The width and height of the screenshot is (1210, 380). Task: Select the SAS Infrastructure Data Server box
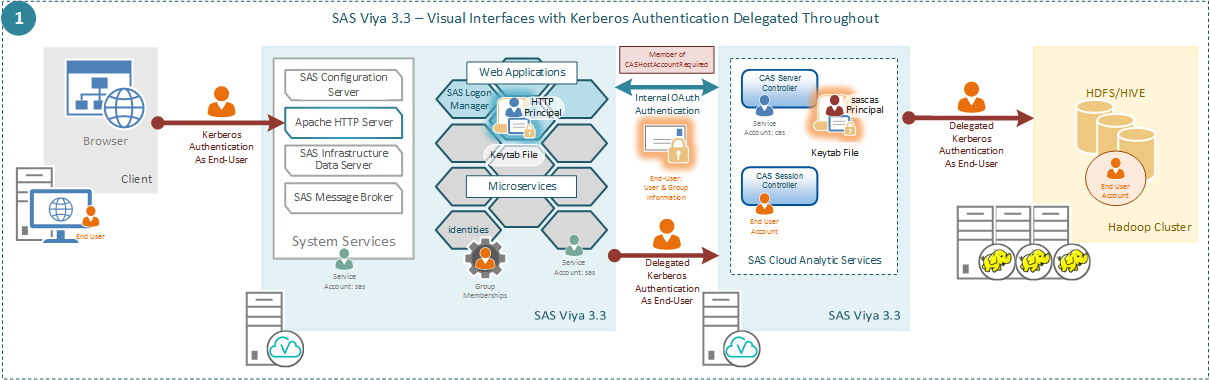[x=343, y=160]
